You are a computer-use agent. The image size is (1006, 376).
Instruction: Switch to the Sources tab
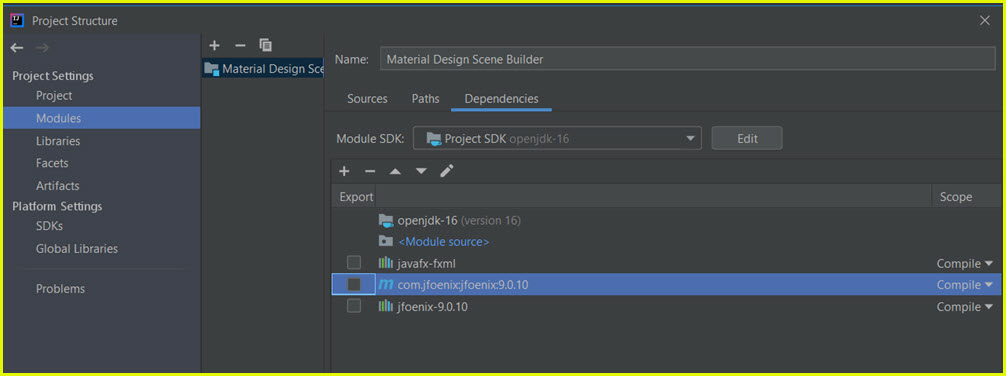(368, 99)
